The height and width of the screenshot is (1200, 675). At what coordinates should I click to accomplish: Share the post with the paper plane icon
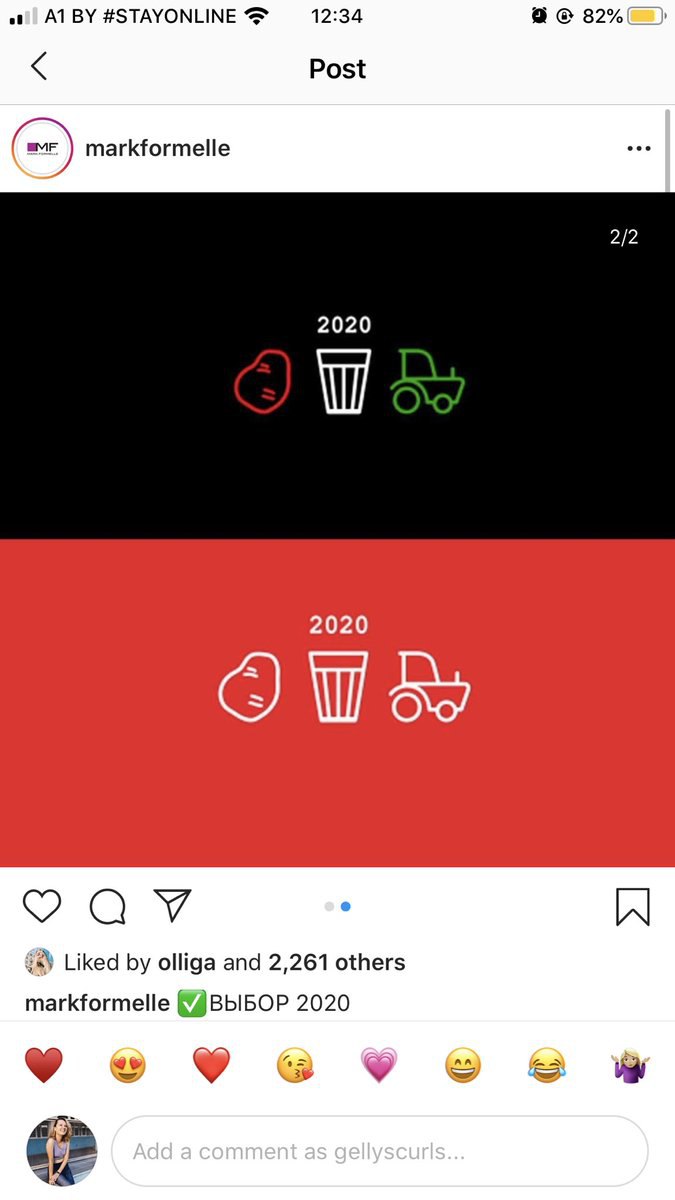pos(172,905)
